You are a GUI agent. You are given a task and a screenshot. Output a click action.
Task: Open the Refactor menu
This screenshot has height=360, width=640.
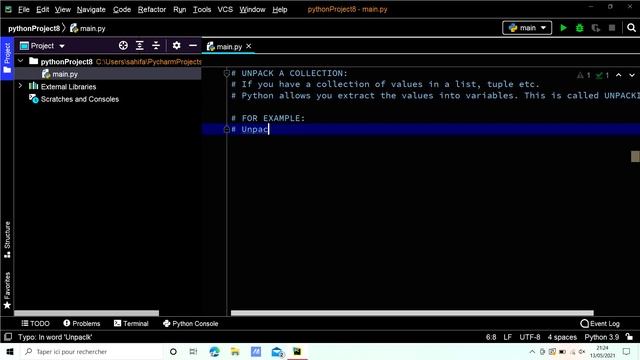[x=152, y=9]
